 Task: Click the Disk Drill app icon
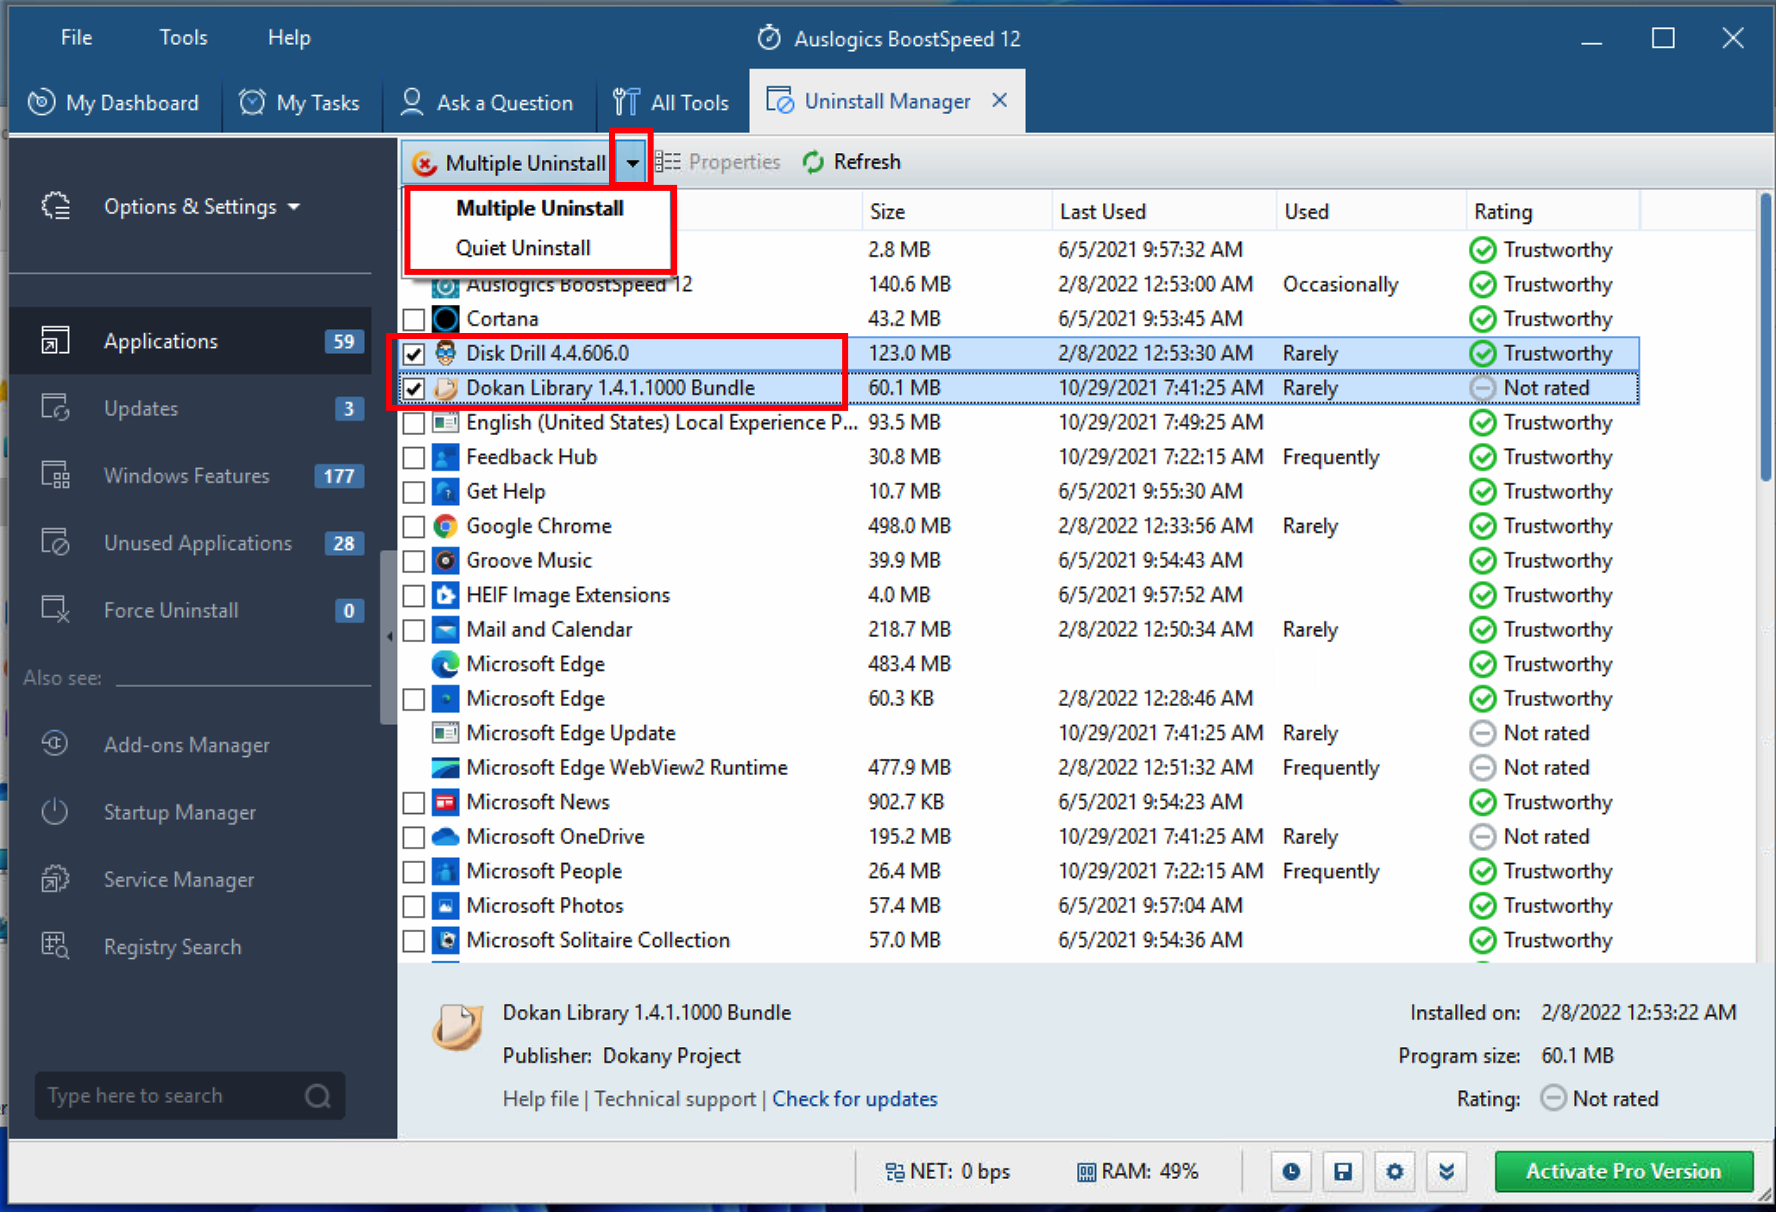[446, 353]
